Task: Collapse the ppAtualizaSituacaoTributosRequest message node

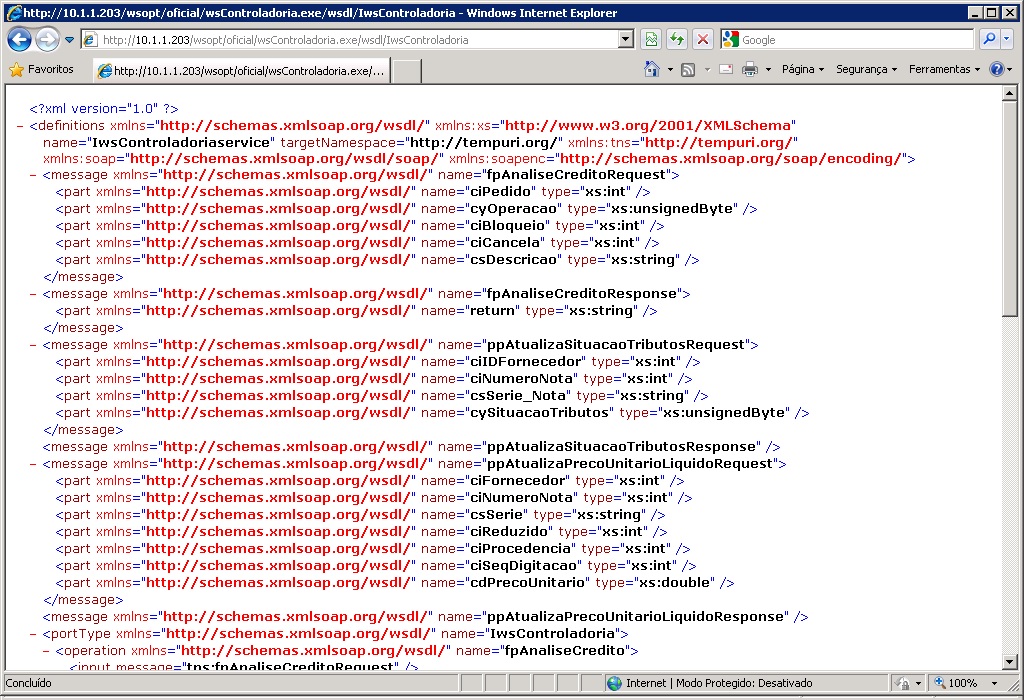Action: click(x=34, y=345)
